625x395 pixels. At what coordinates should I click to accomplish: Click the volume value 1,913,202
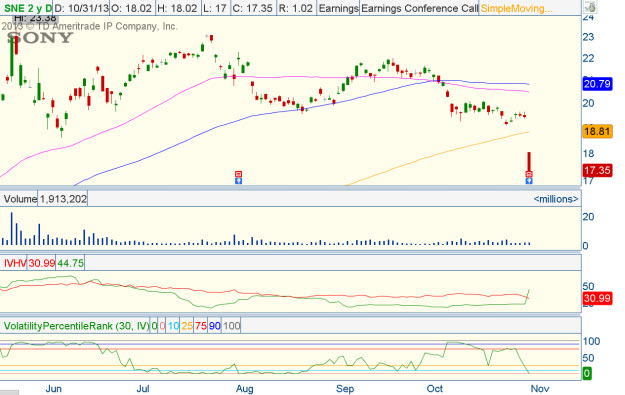(63, 198)
